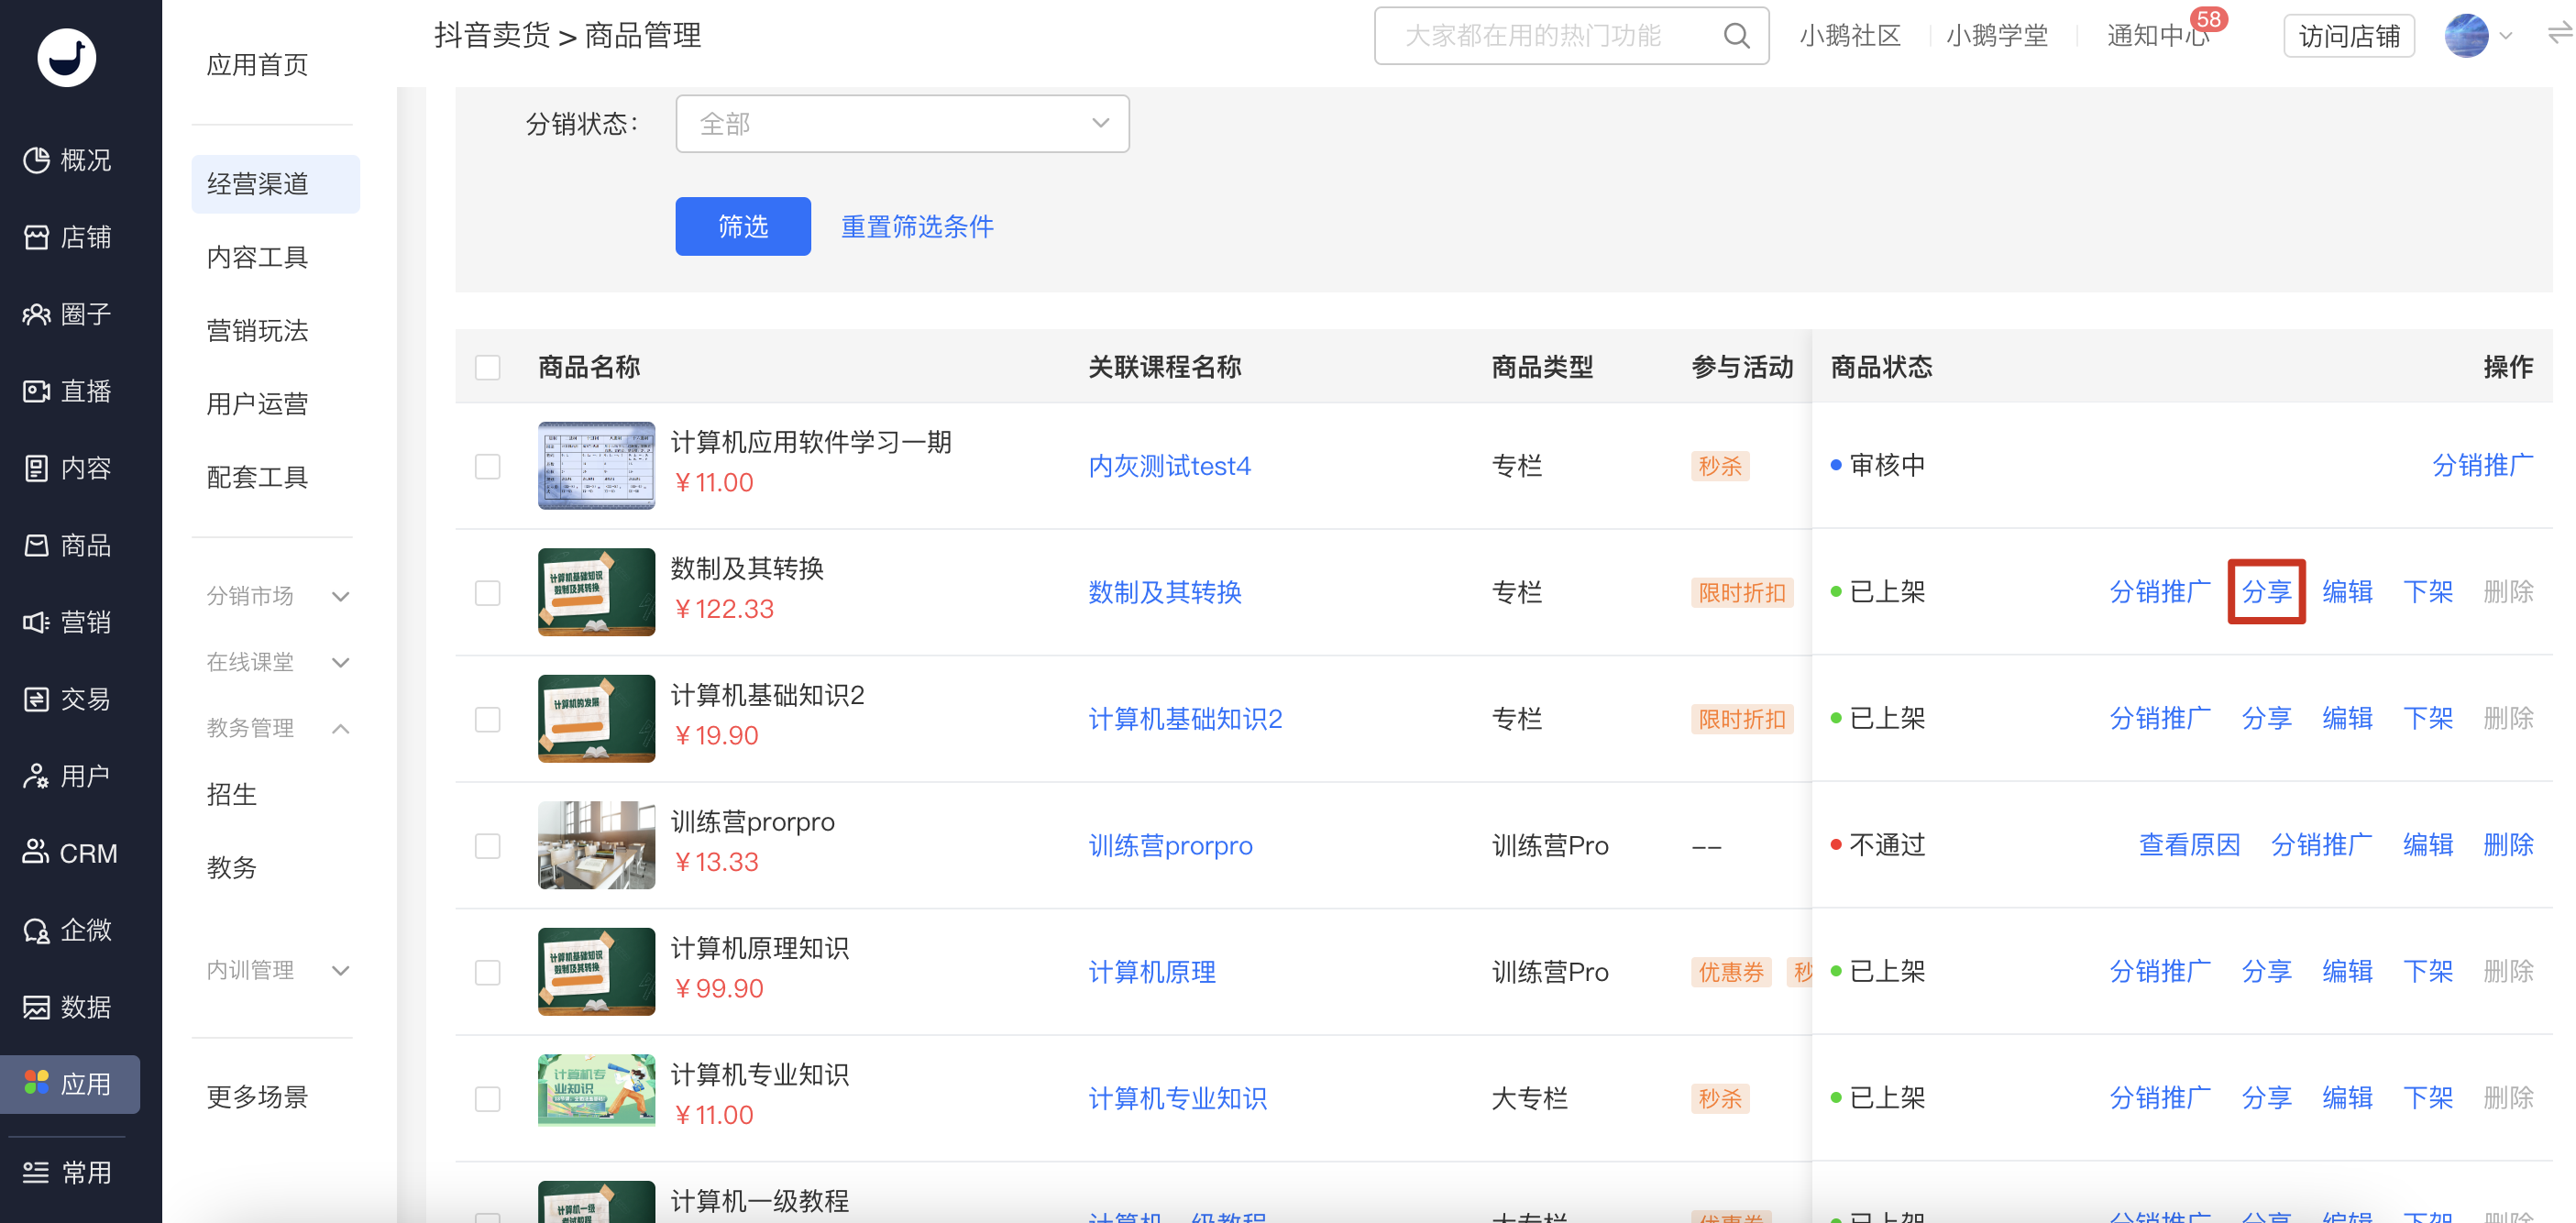Check the 计算机应用软件学习一期 row checkbox

coord(488,466)
